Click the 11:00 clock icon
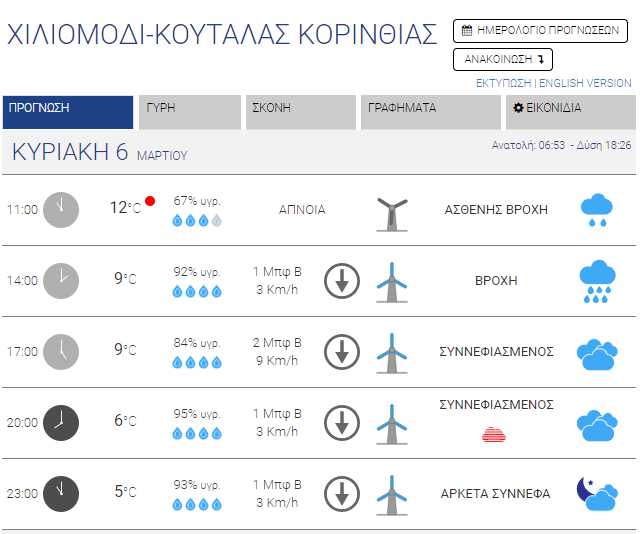640x534 pixels. point(61,209)
